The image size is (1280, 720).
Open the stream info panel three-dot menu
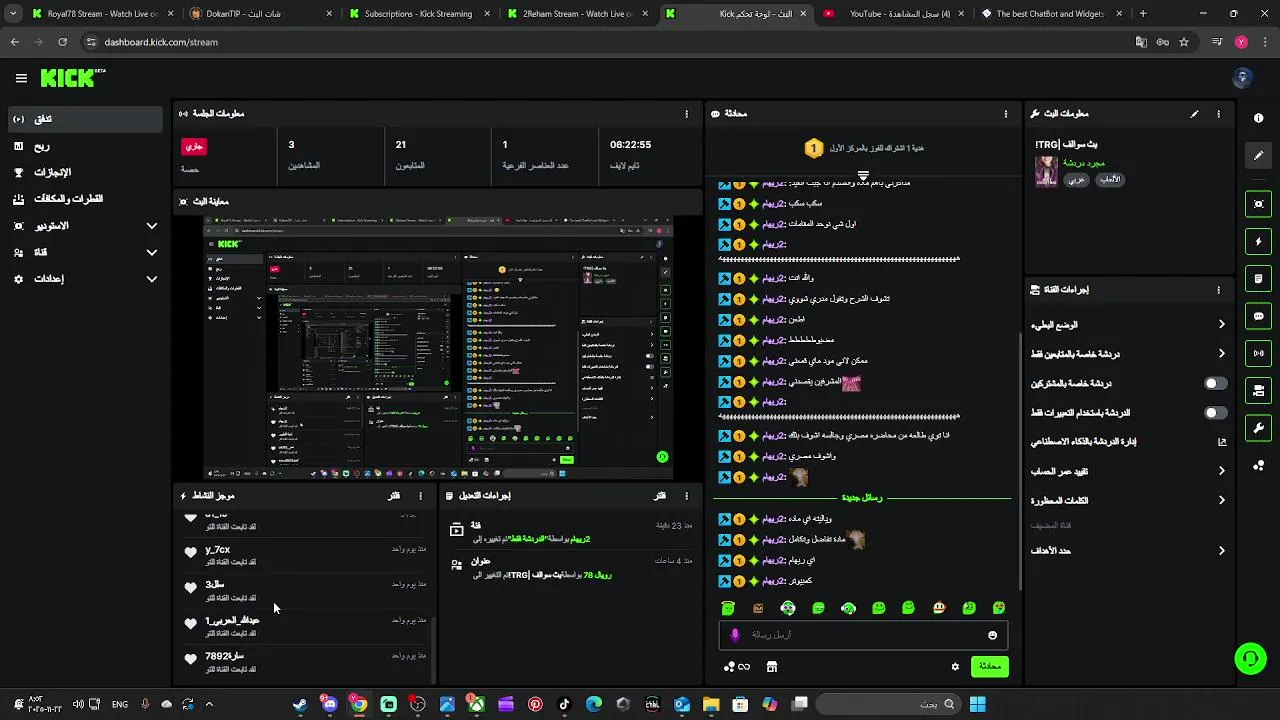click(1218, 114)
